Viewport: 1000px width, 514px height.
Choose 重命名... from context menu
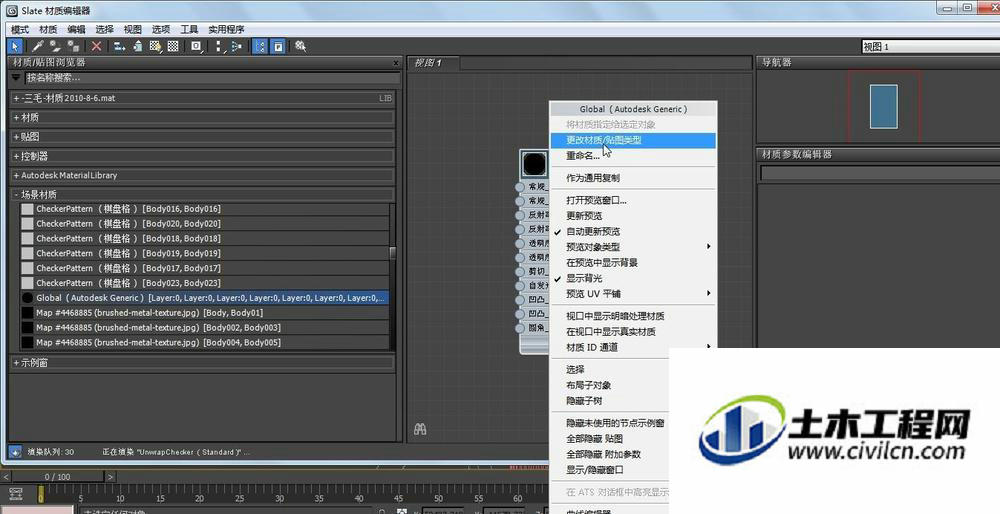pyautogui.click(x=633, y=156)
